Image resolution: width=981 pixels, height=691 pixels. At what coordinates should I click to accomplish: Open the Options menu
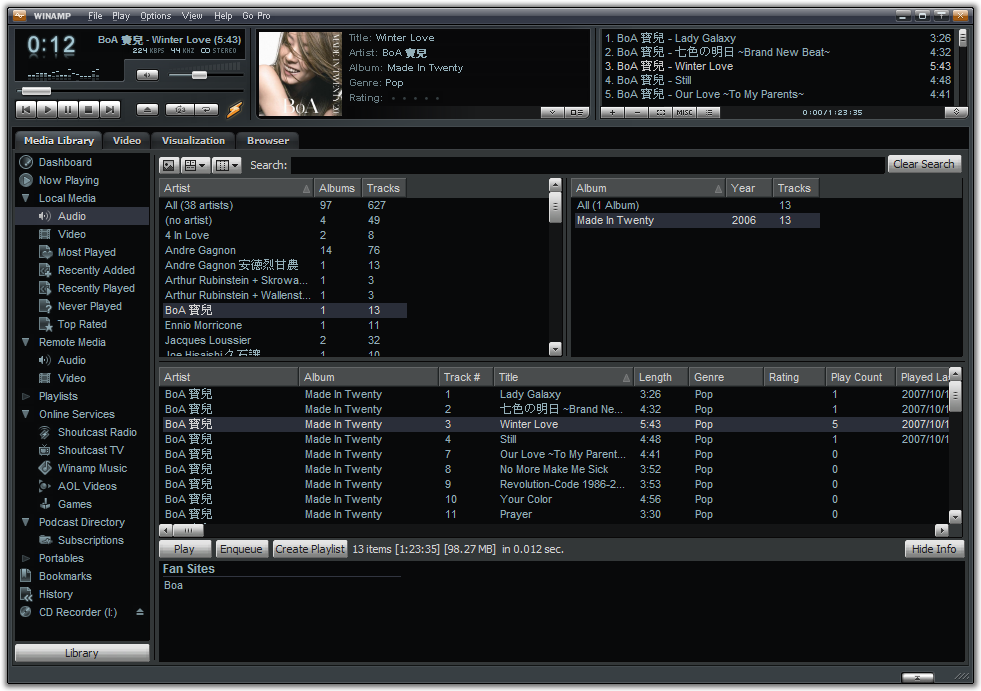[155, 16]
